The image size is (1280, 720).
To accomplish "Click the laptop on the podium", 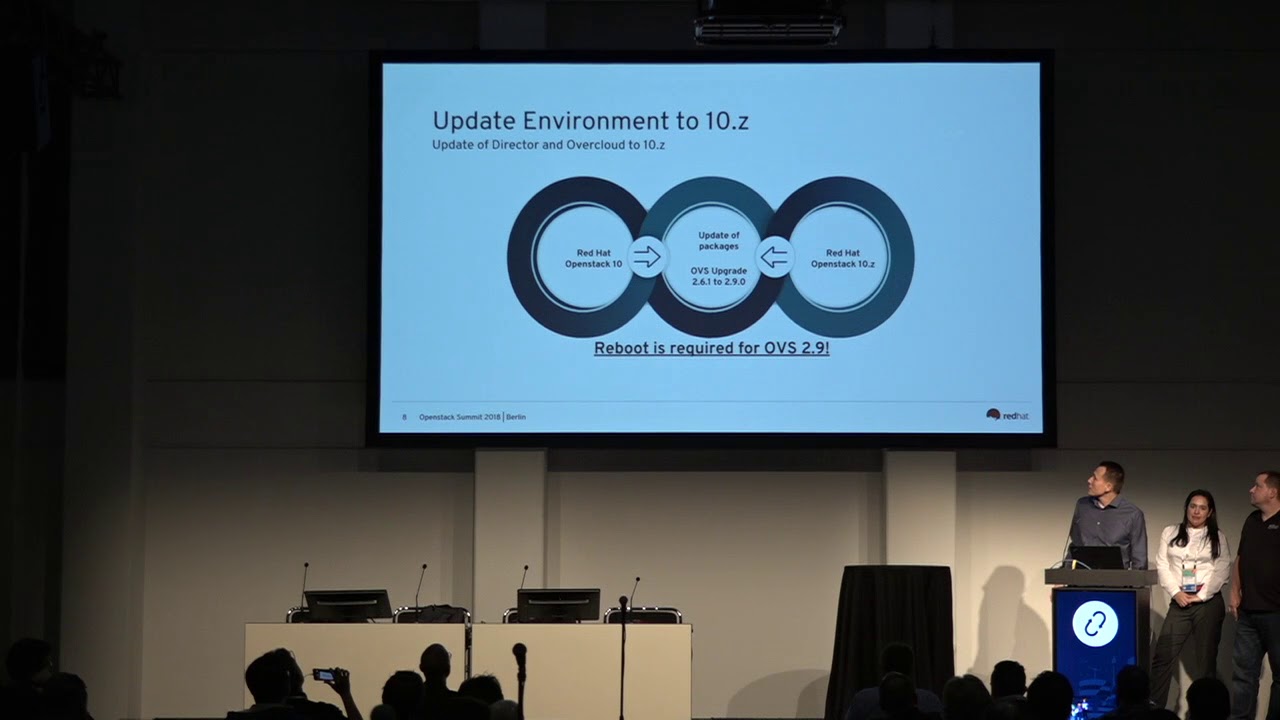I will click(x=1097, y=558).
